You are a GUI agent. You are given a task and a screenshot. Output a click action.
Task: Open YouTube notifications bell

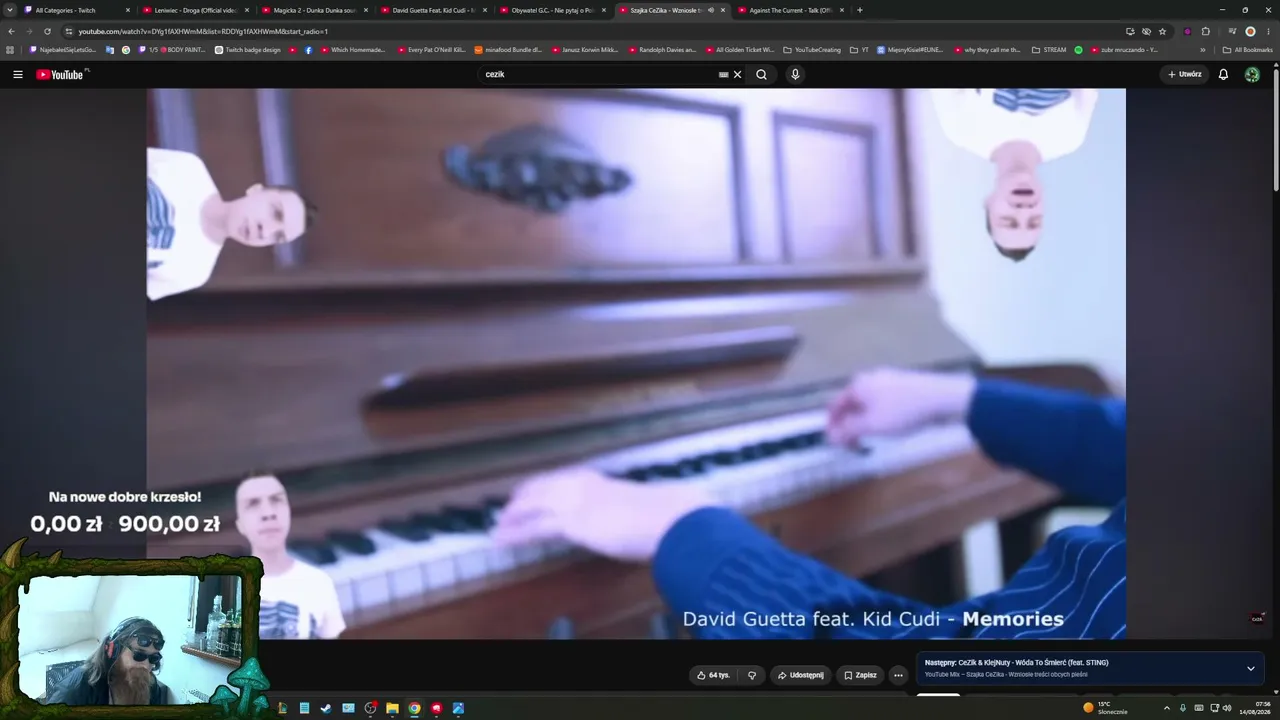(x=1223, y=74)
